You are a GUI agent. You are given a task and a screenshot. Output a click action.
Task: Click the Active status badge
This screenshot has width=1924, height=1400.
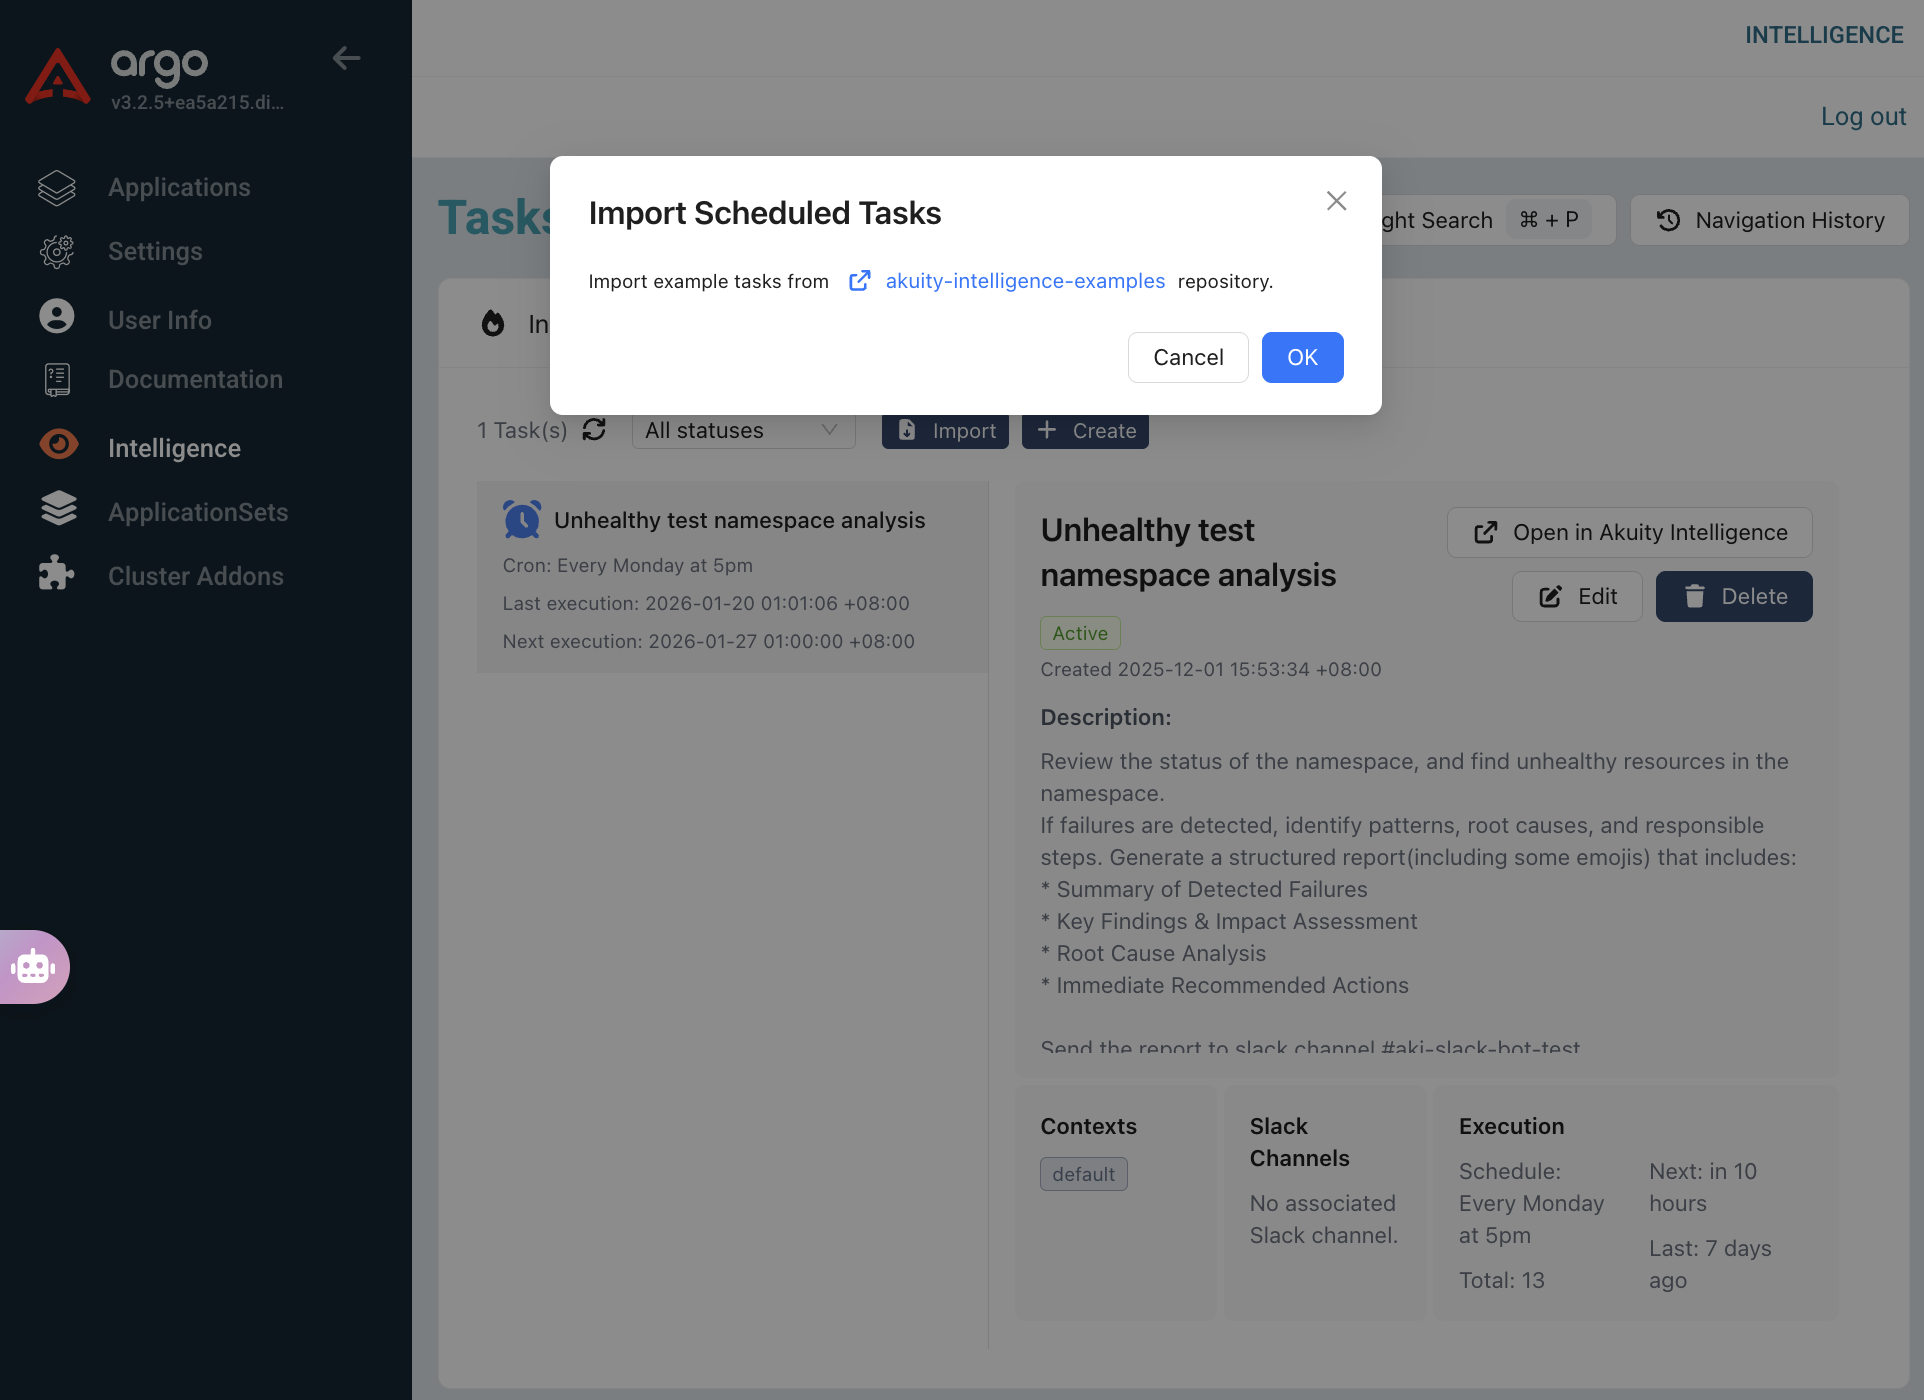pyautogui.click(x=1080, y=633)
